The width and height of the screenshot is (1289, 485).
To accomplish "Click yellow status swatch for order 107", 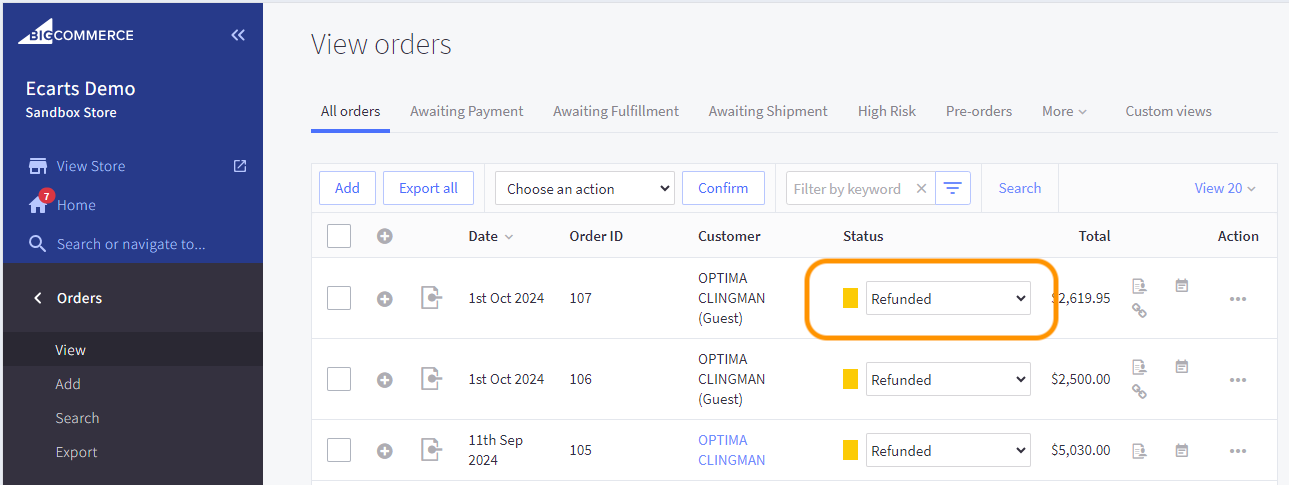I will (851, 298).
